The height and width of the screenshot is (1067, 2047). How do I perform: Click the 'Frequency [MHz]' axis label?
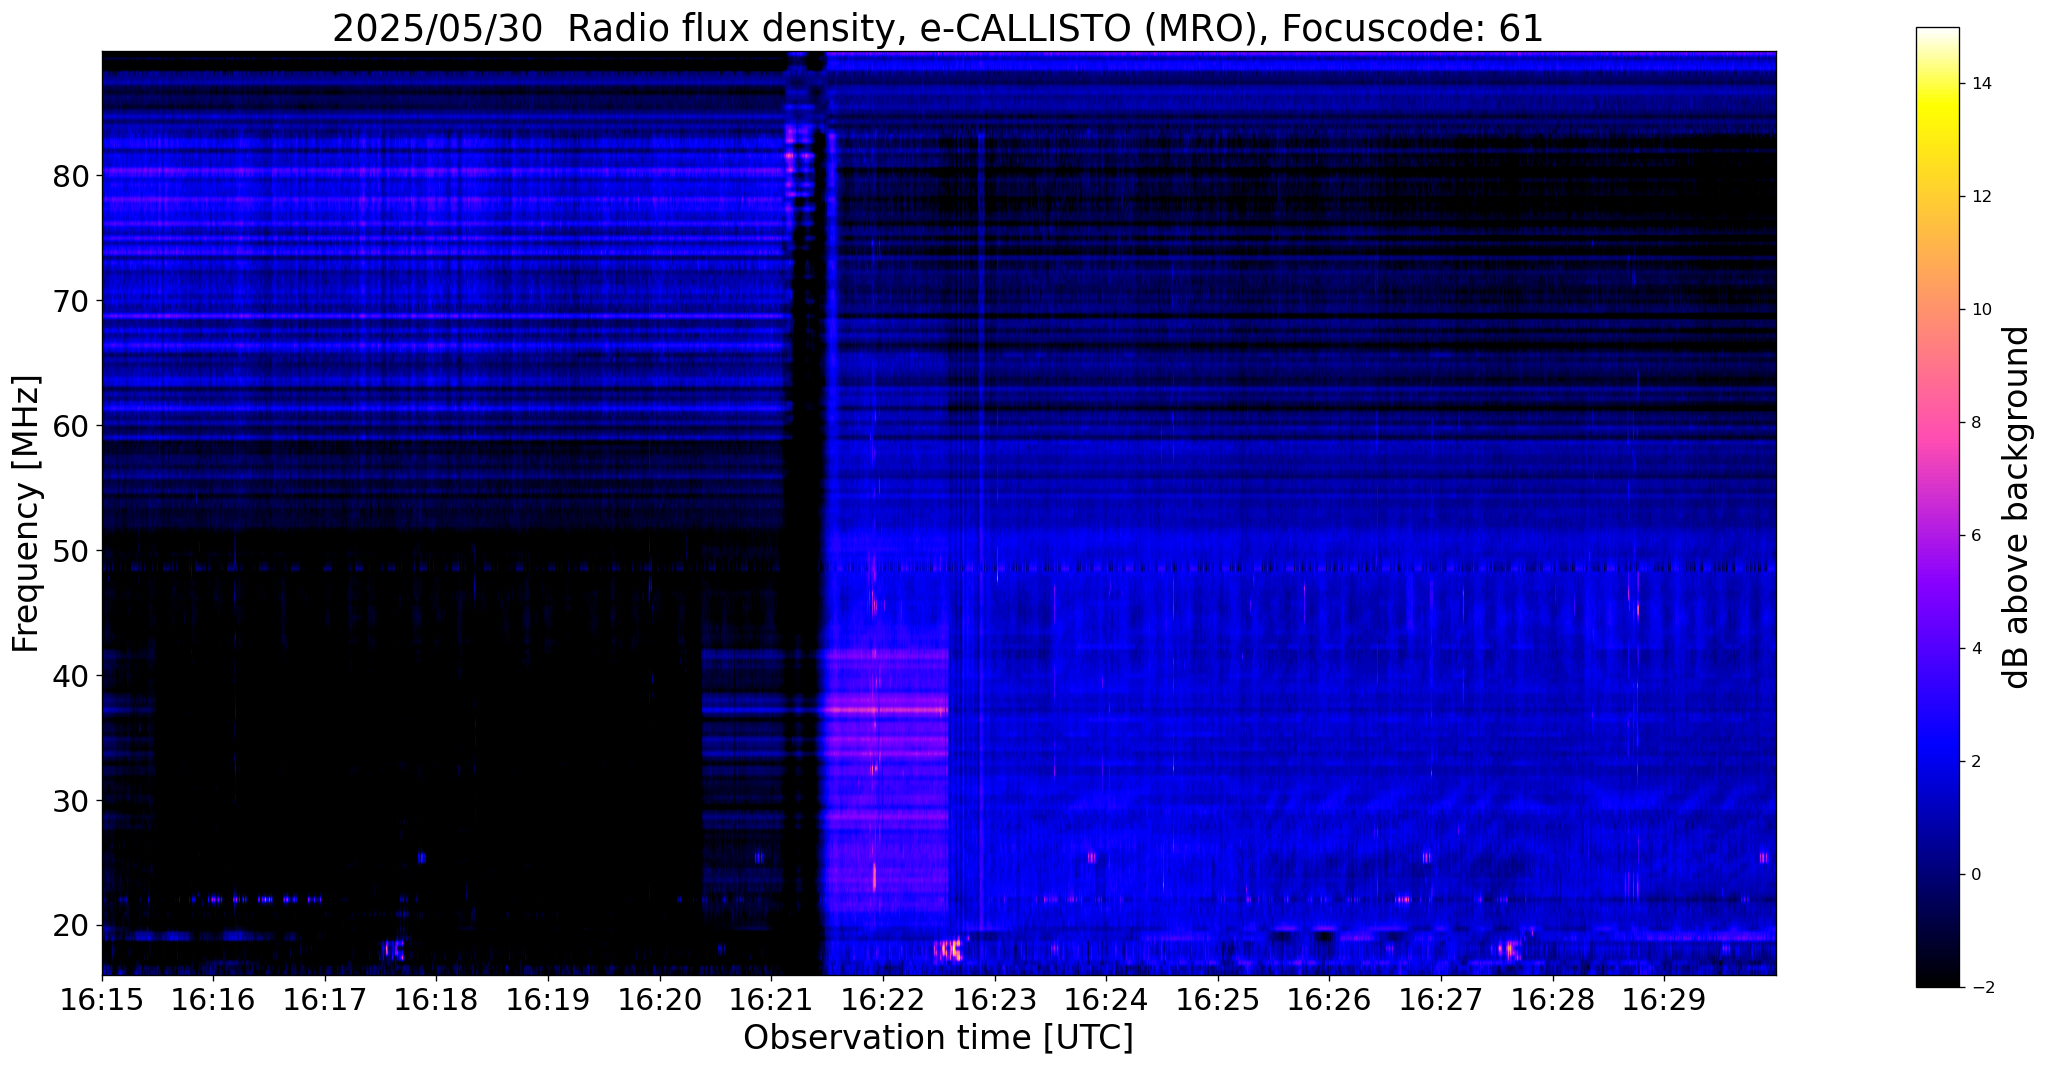(27, 513)
